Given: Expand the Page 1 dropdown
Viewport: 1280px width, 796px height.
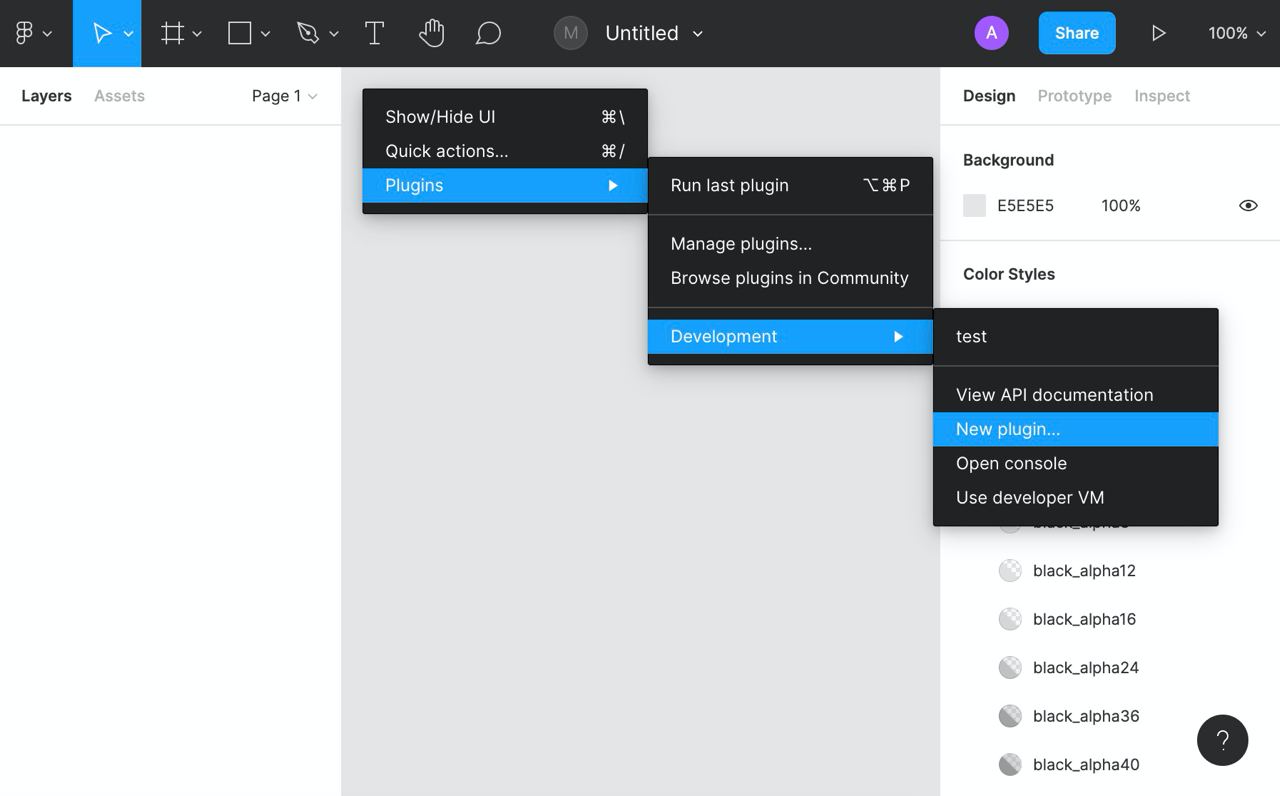Looking at the screenshot, I should coord(284,96).
